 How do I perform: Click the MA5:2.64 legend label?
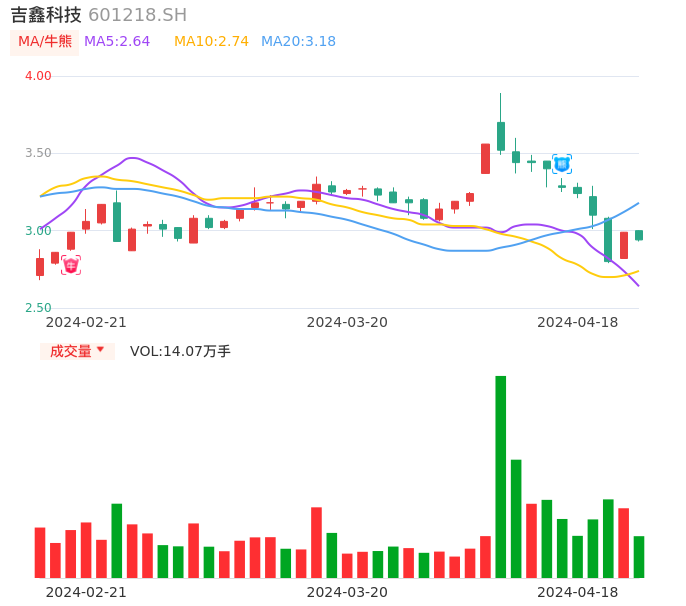pyautogui.click(x=117, y=42)
